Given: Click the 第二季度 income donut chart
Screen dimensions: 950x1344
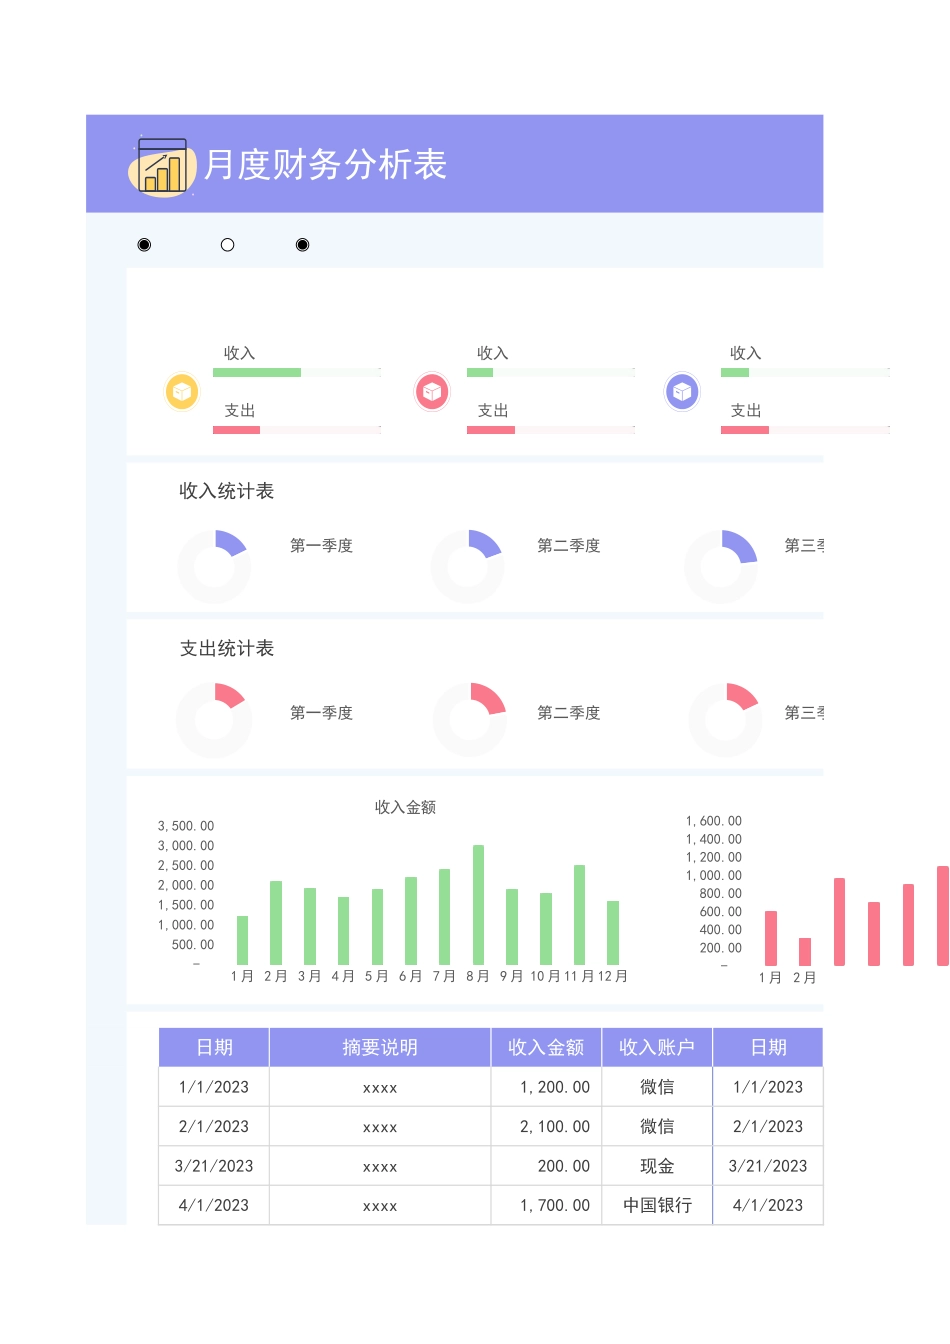Looking at the screenshot, I should click(x=468, y=565).
